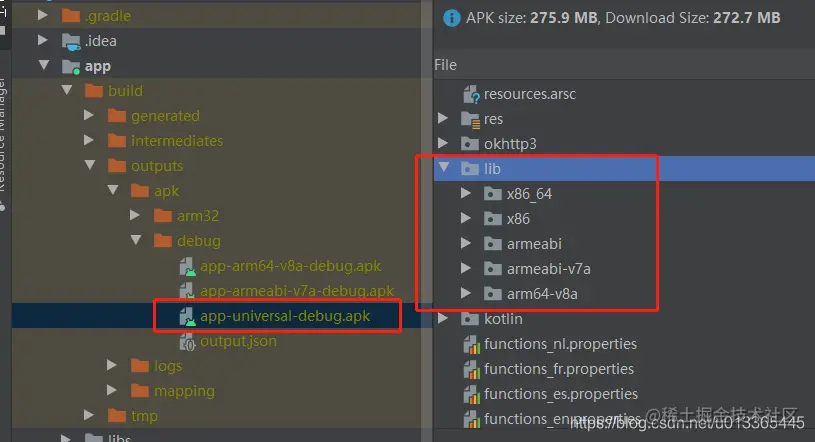Expand the .gradle folder arrow
The height and width of the screenshot is (442, 815).
click(x=43, y=15)
